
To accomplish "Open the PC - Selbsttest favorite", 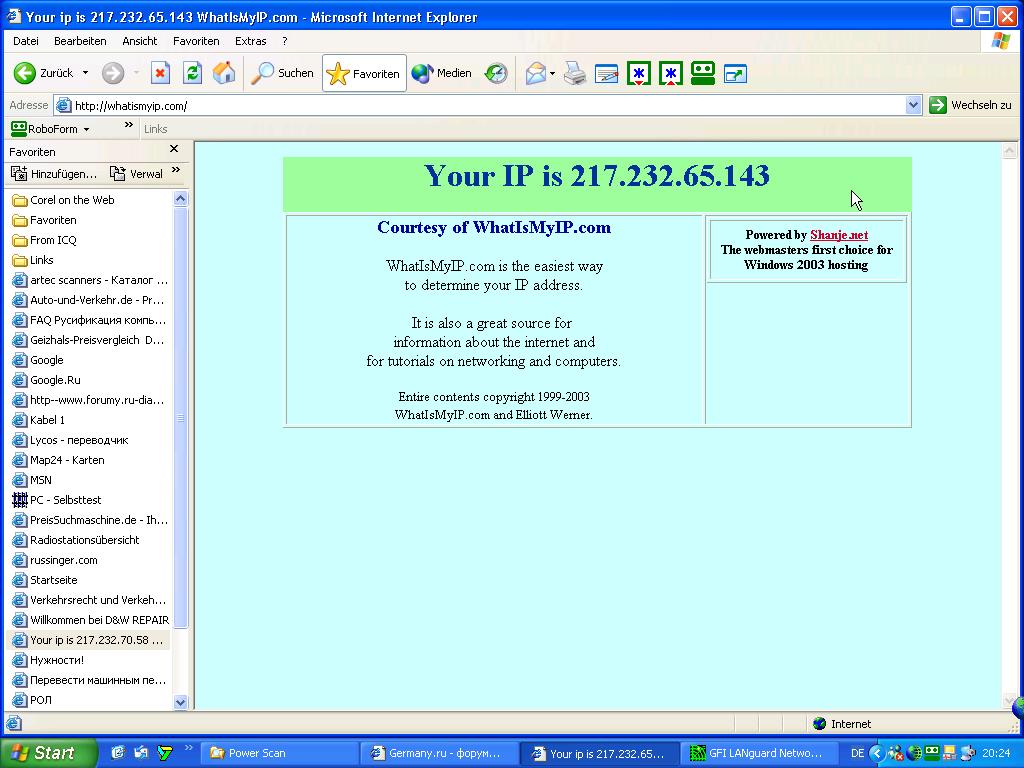I will 57,500.
